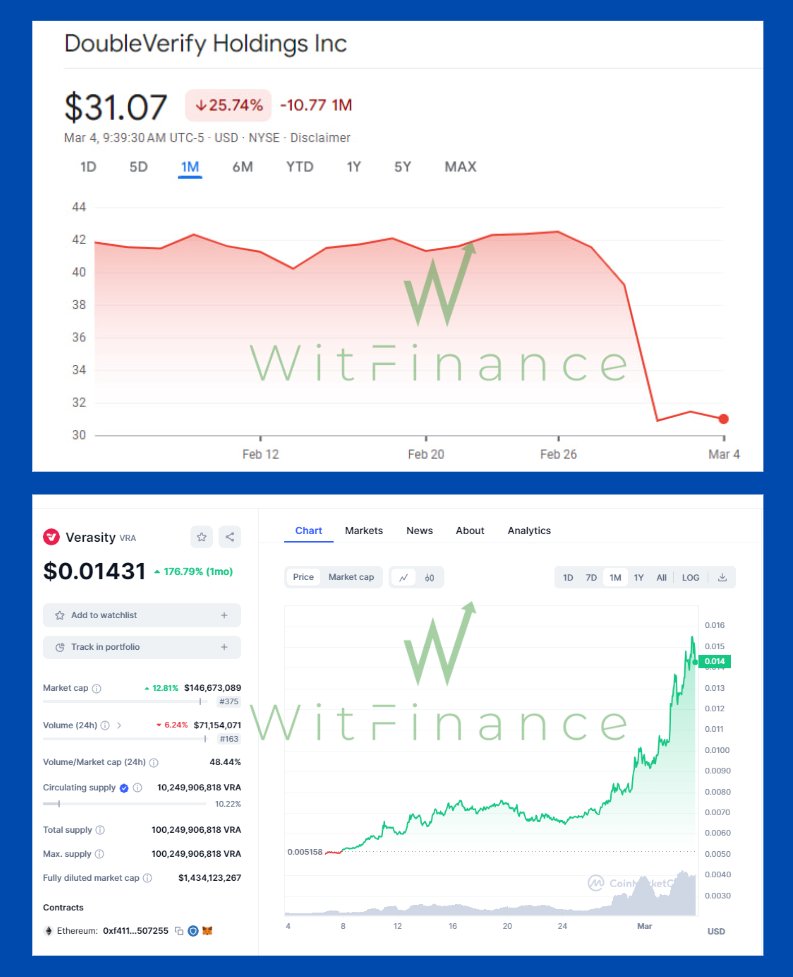793x977 pixels.
Task: Click the 0.005158 starting price label
Action: 305,852
